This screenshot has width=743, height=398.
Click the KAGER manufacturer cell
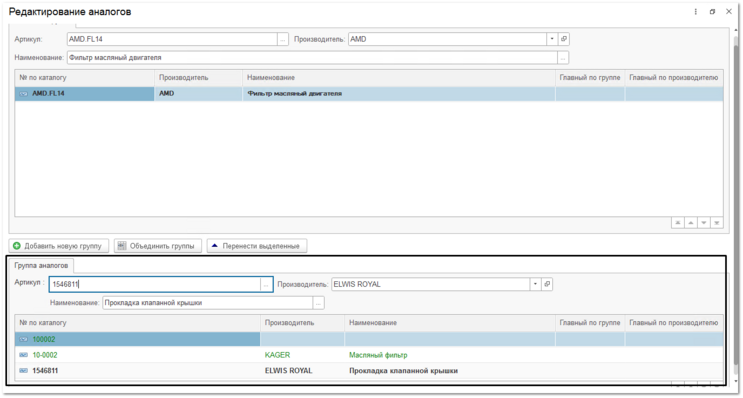coord(302,355)
